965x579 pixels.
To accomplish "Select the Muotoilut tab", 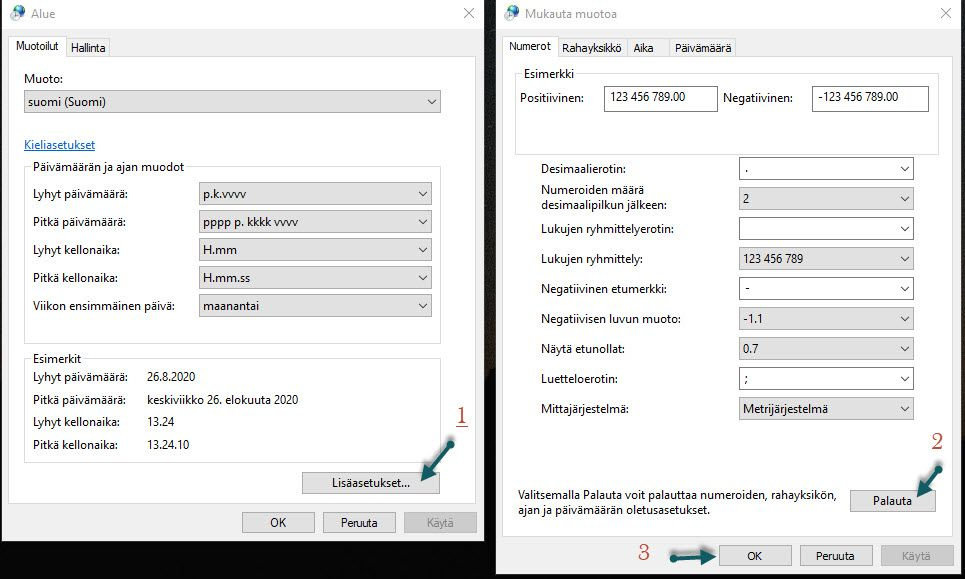I will pos(37,46).
